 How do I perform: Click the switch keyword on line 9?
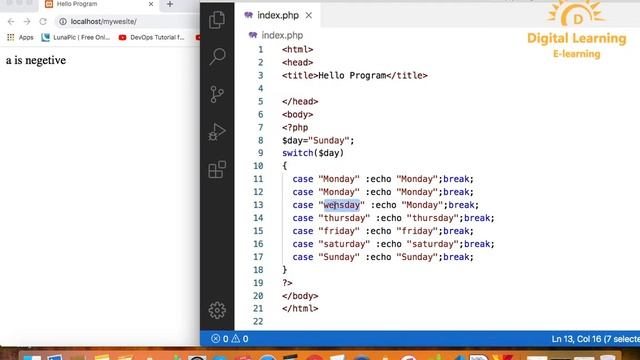coord(298,153)
